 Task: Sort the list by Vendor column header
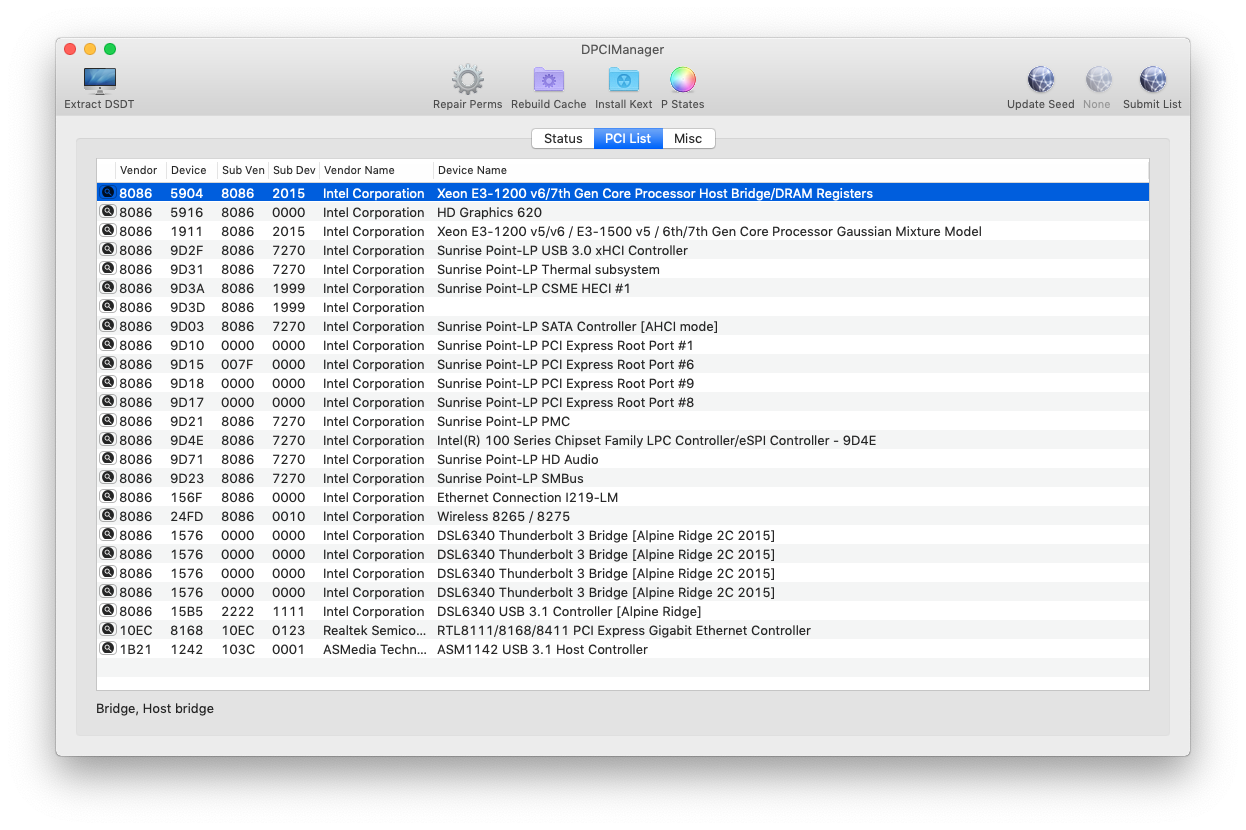[139, 170]
